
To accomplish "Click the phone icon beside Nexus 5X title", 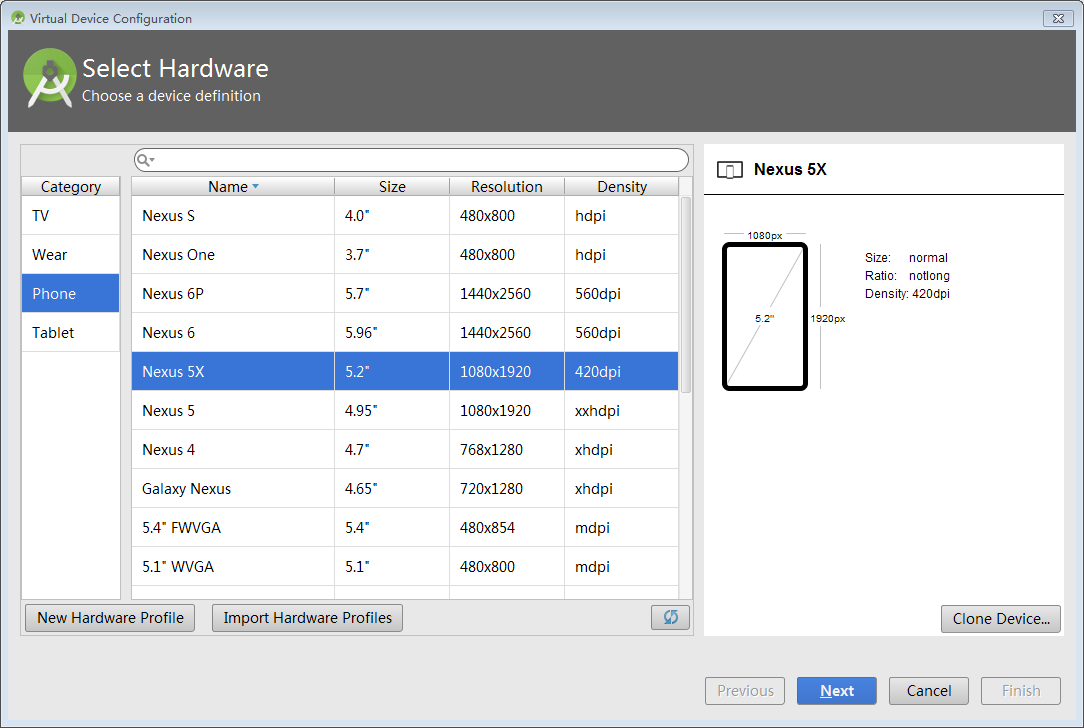I will (729, 169).
